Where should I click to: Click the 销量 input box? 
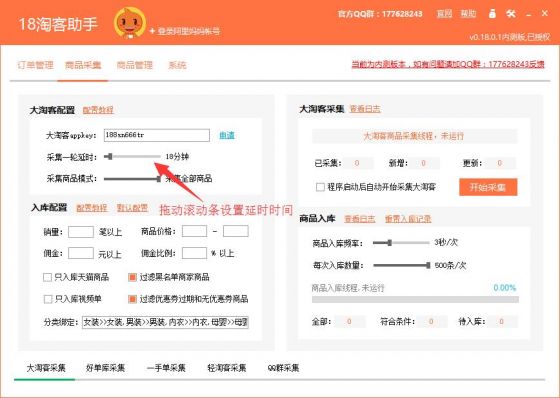(81, 232)
